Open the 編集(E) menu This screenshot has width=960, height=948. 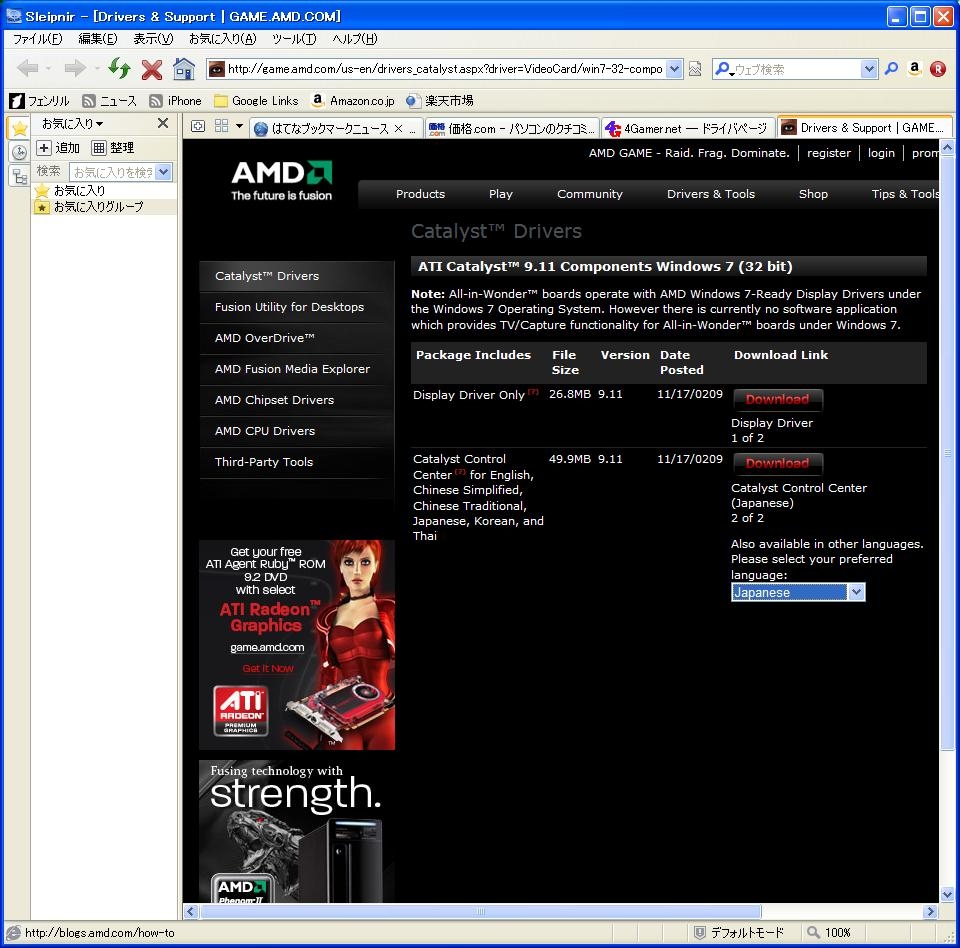click(x=97, y=39)
